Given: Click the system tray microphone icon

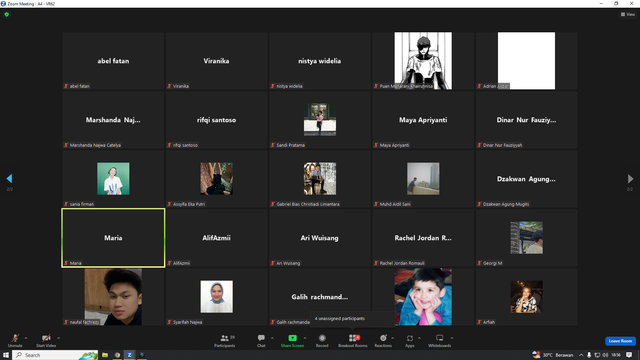Looking at the screenshot, I should coord(589,355).
